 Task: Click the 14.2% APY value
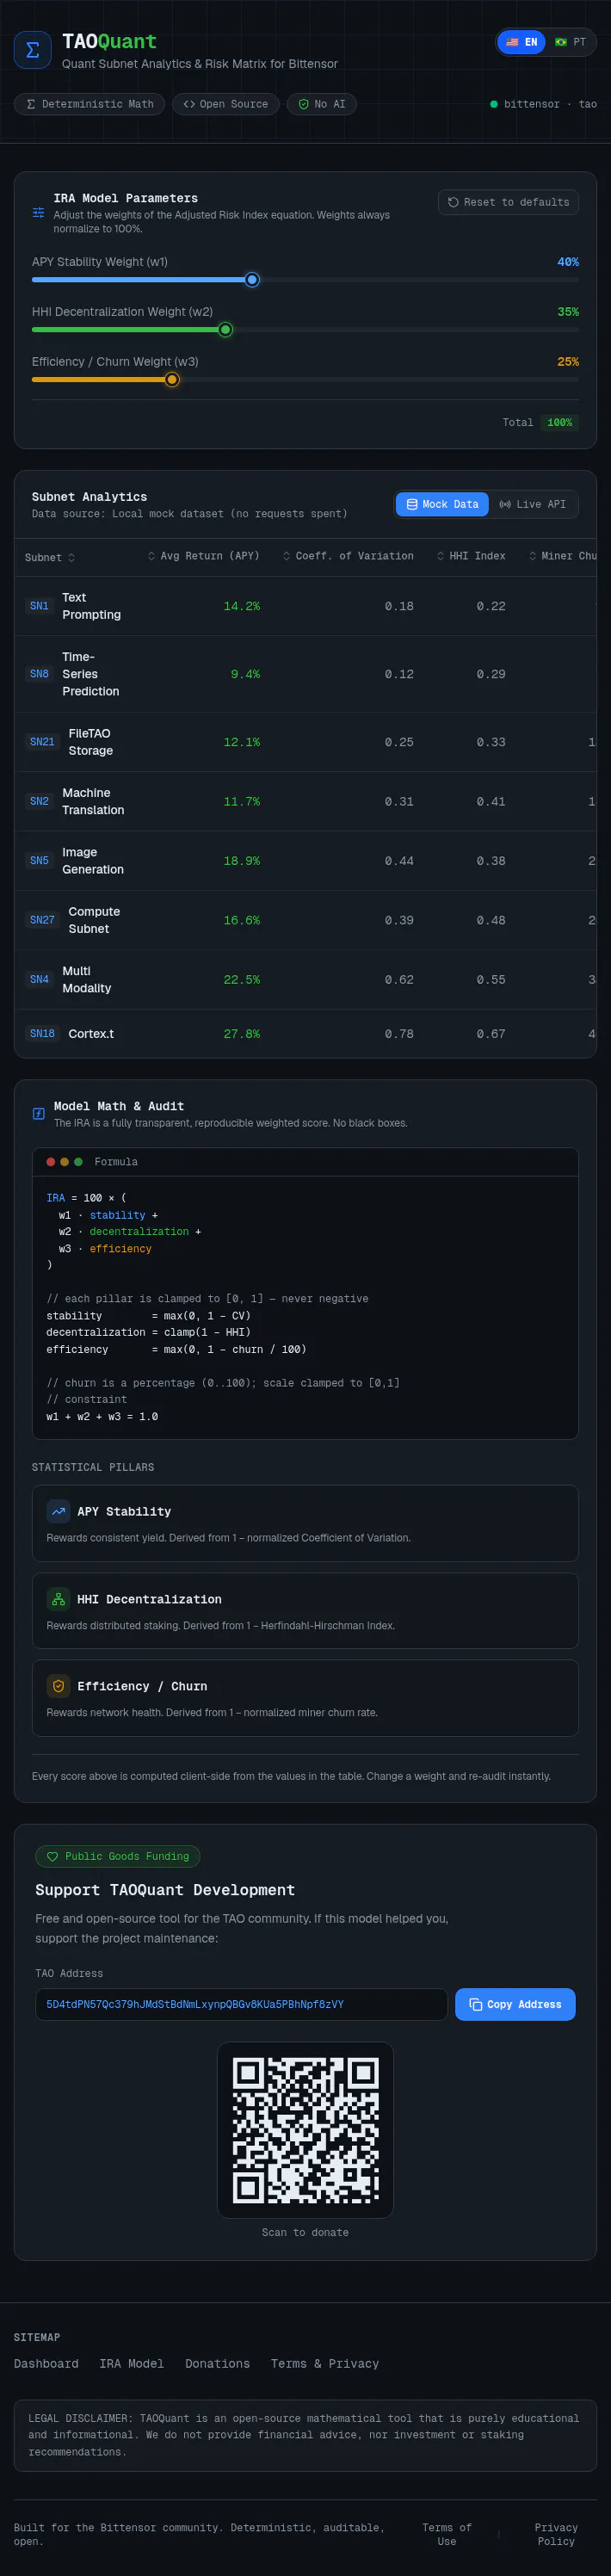click(241, 606)
